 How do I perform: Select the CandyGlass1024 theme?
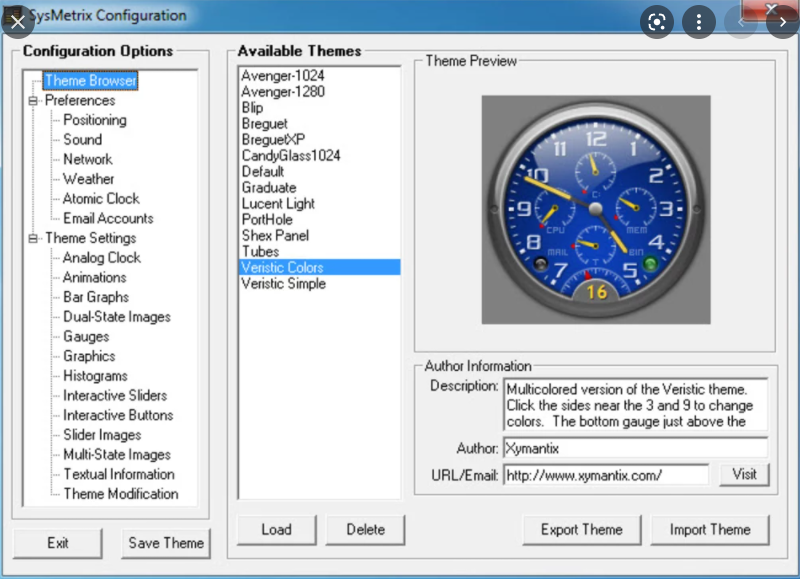319,156
